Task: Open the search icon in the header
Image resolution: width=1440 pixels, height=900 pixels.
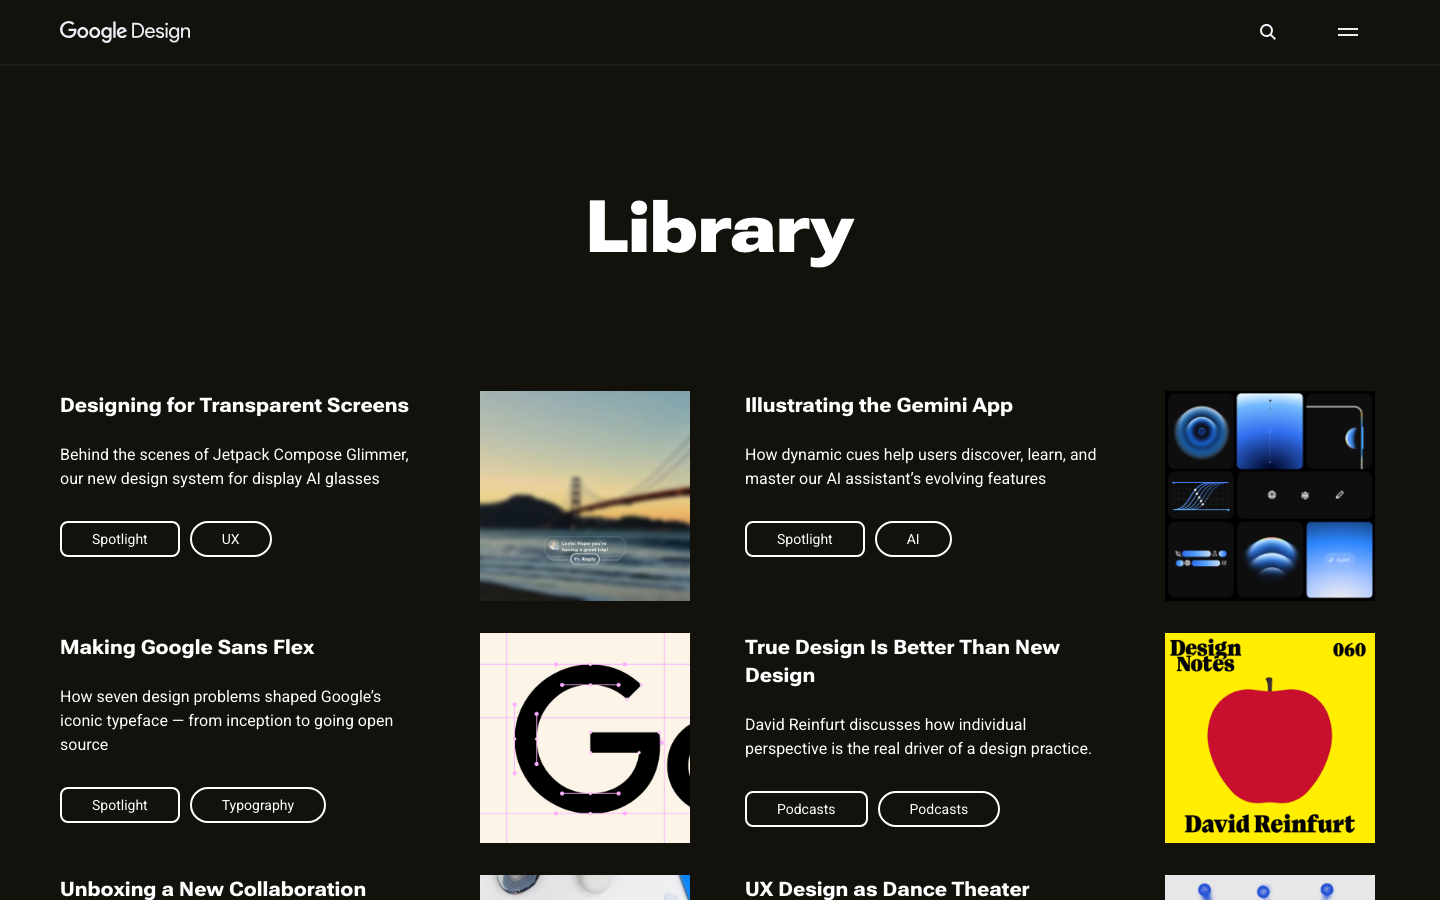Action: click(1267, 32)
